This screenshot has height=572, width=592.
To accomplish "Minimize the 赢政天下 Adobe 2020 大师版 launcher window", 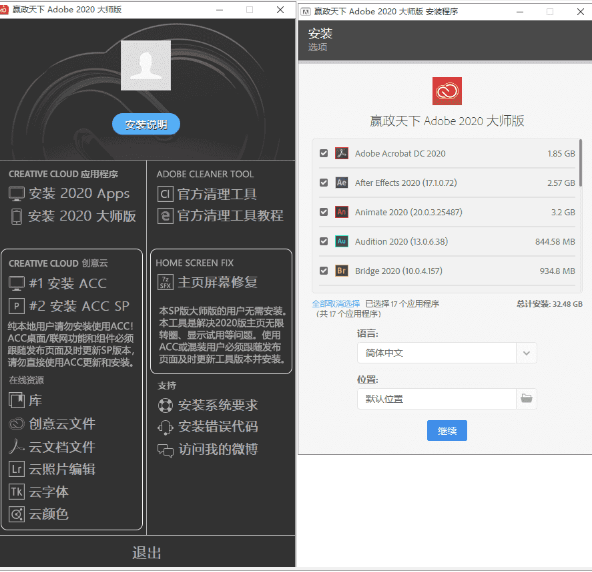I will 219,10.
